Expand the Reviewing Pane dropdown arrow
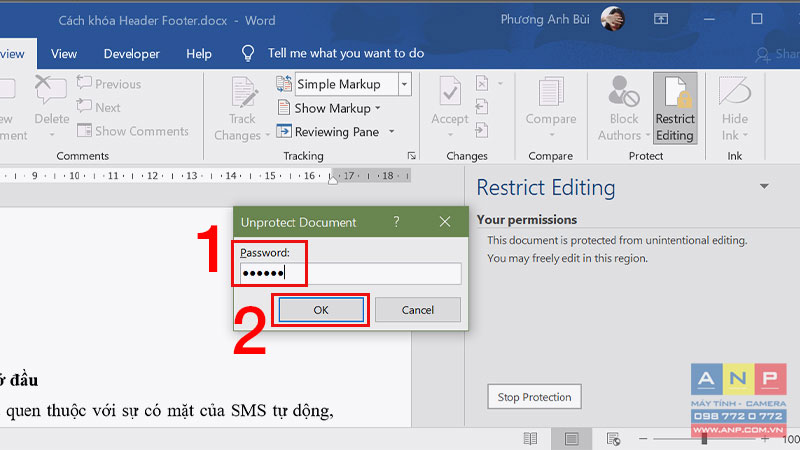This screenshot has height=450, width=800. (x=392, y=132)
